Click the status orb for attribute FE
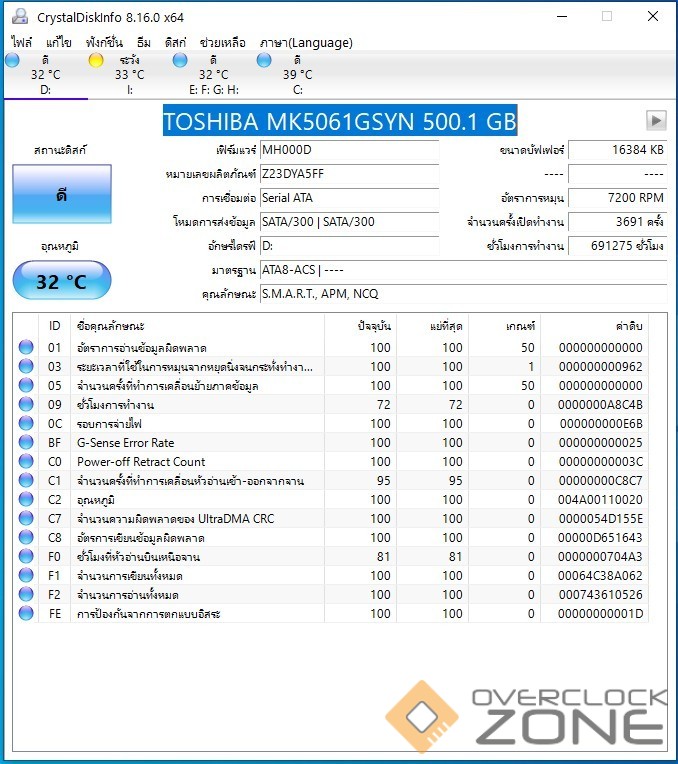678x764 pixels. (26, 613)
